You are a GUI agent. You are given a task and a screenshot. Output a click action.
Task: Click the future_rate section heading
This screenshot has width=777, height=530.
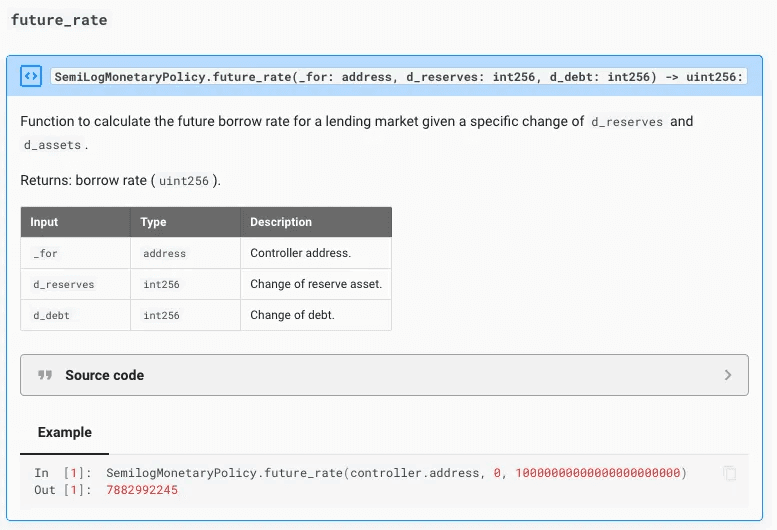click(x=59, y=20)
